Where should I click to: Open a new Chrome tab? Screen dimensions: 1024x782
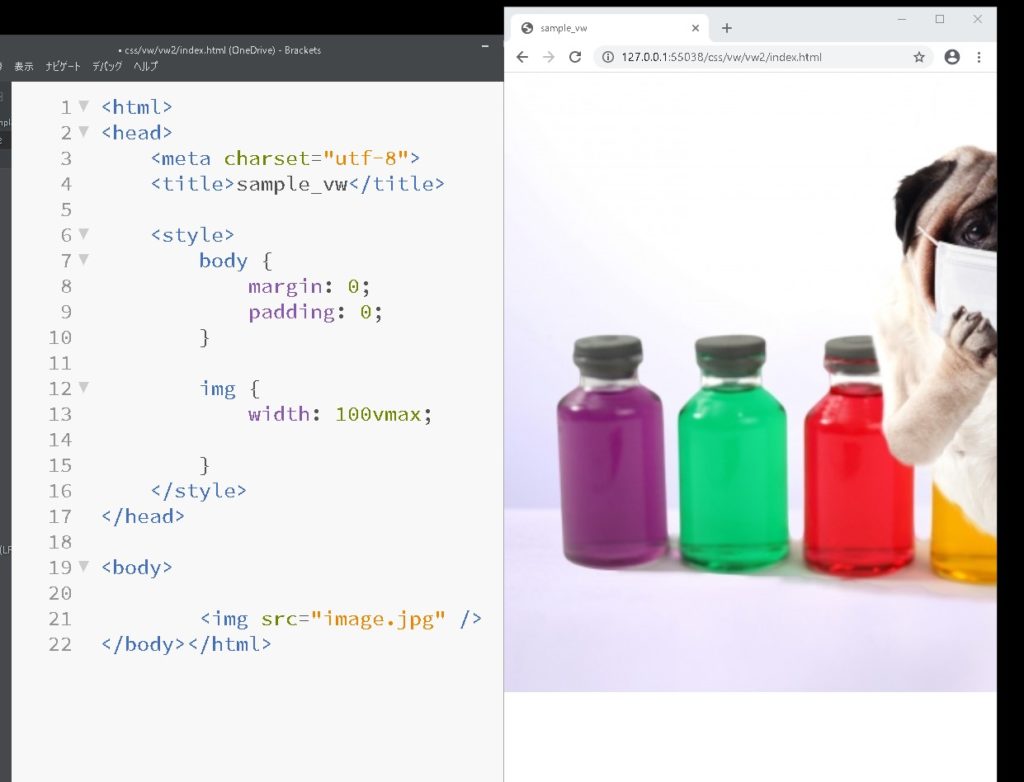[727, 28]
